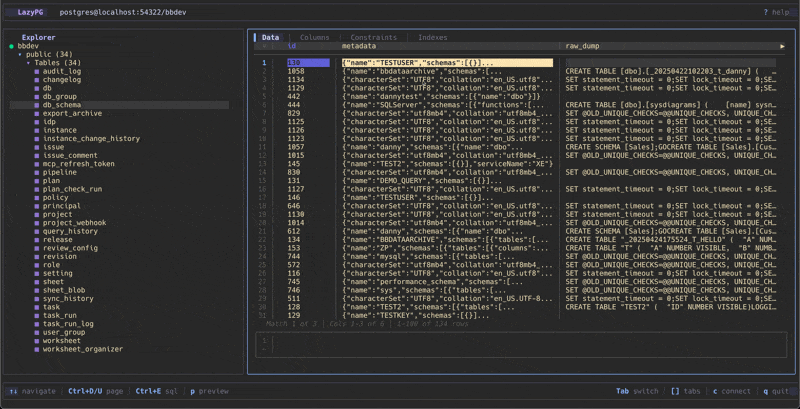Viewport: 800px width, 409px height.
Task: Switch to the Columns tab
Action: point(314,37)
